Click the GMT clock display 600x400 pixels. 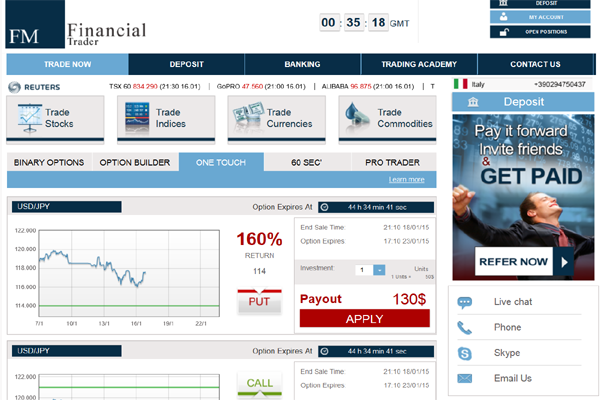point(364,23)
